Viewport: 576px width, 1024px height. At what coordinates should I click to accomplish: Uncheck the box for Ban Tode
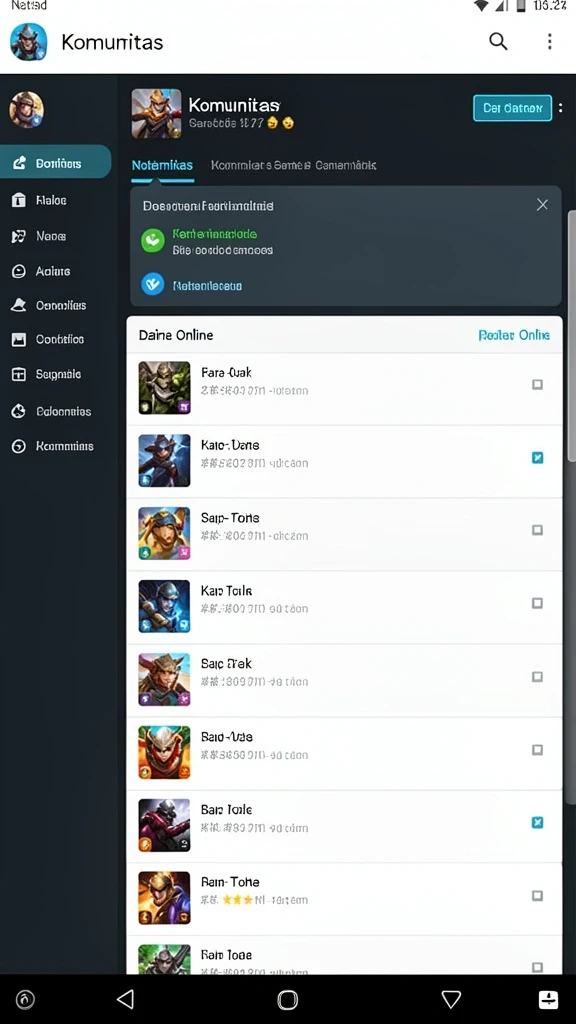(537, 823)
